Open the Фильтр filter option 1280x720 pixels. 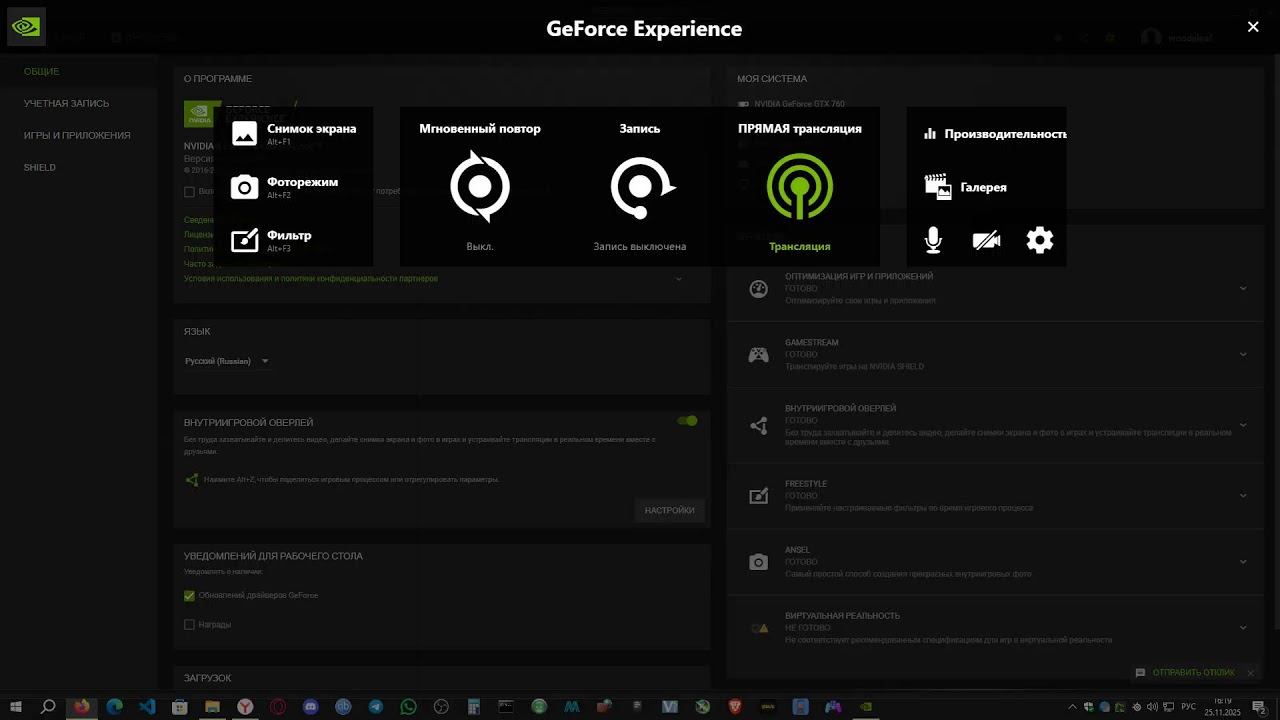pyautogui.click(x=271, y=240)
